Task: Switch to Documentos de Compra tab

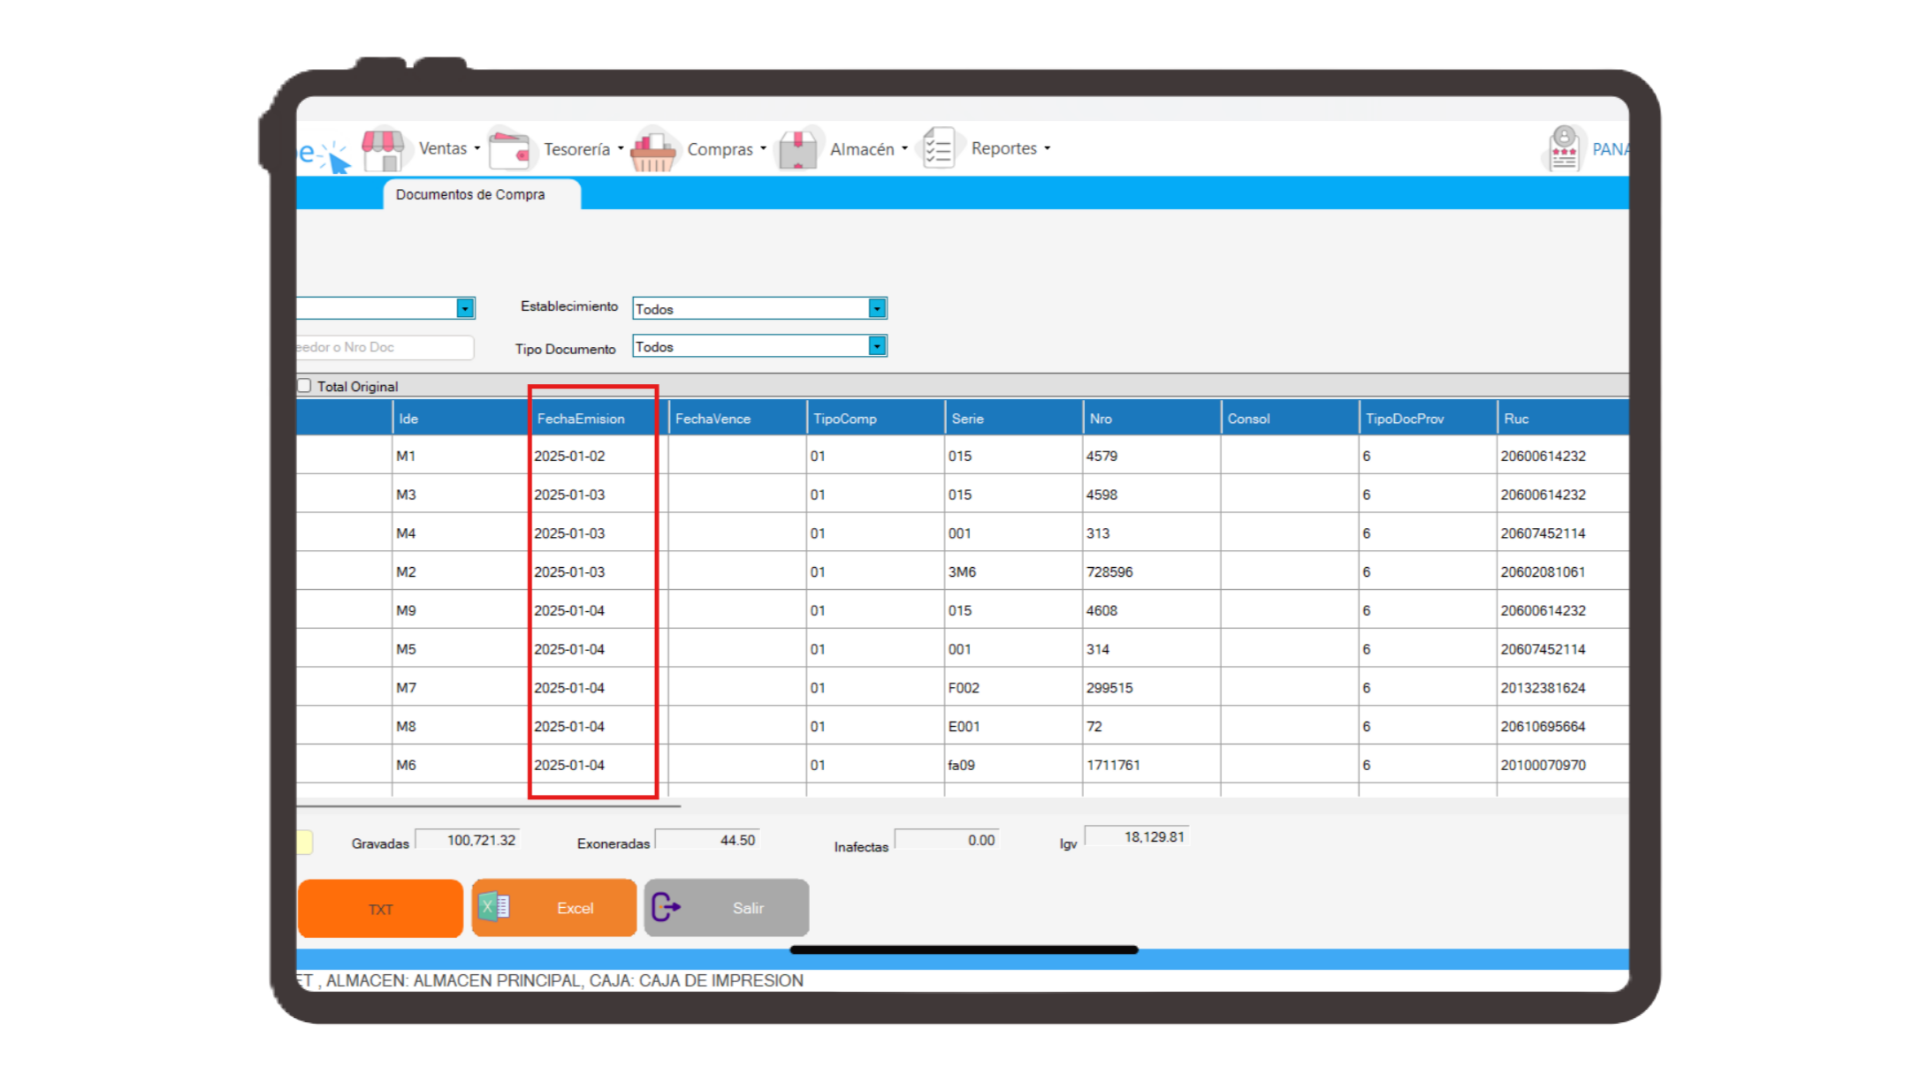Action: coord(470,194)
